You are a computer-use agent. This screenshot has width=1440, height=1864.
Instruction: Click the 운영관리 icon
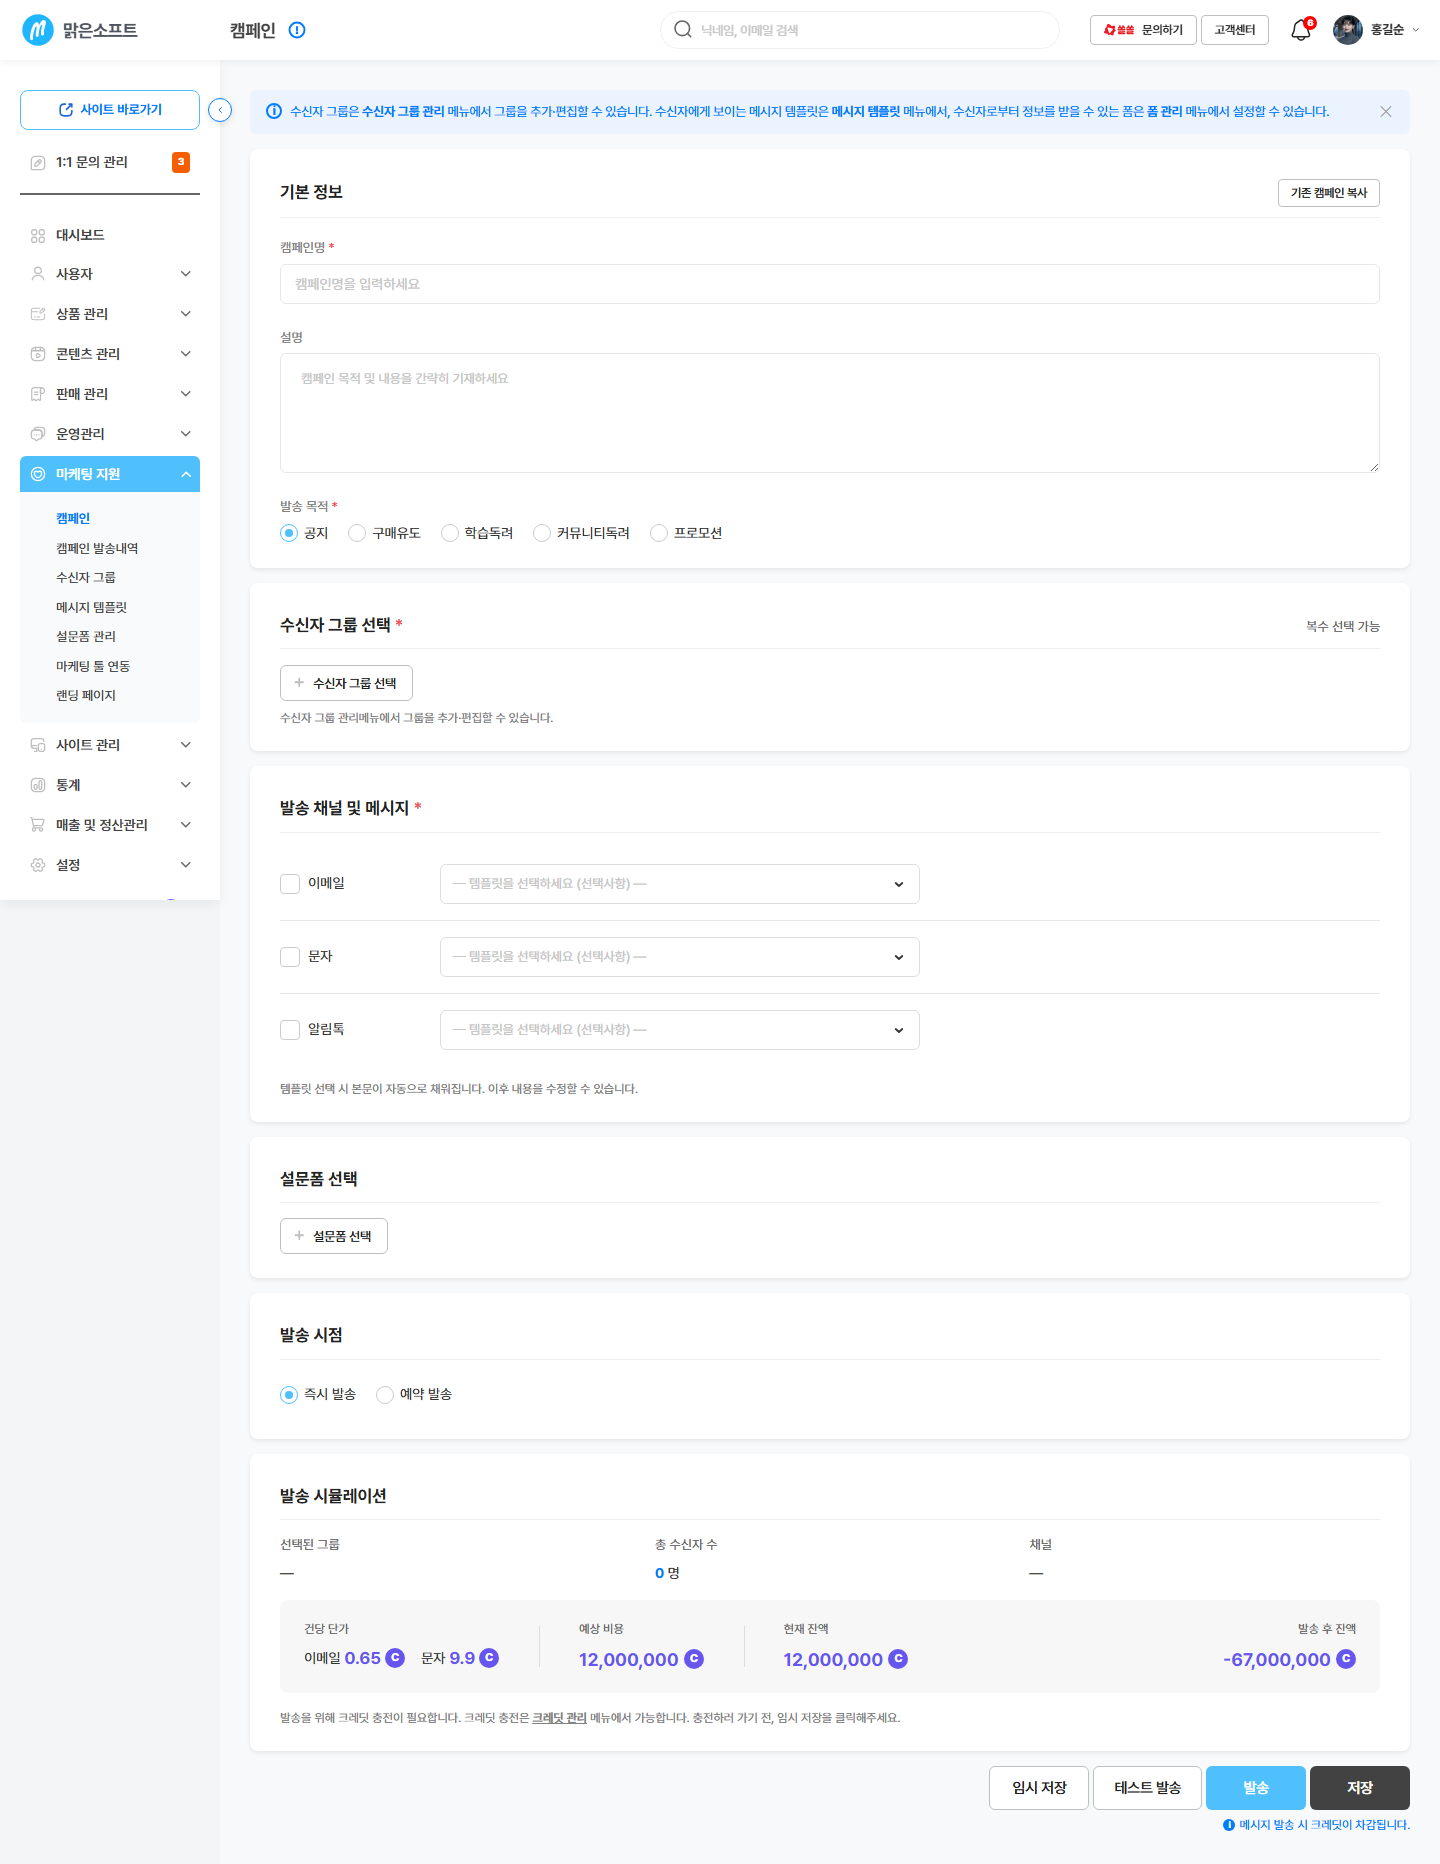pyautogui.click(x=38, y=434)
